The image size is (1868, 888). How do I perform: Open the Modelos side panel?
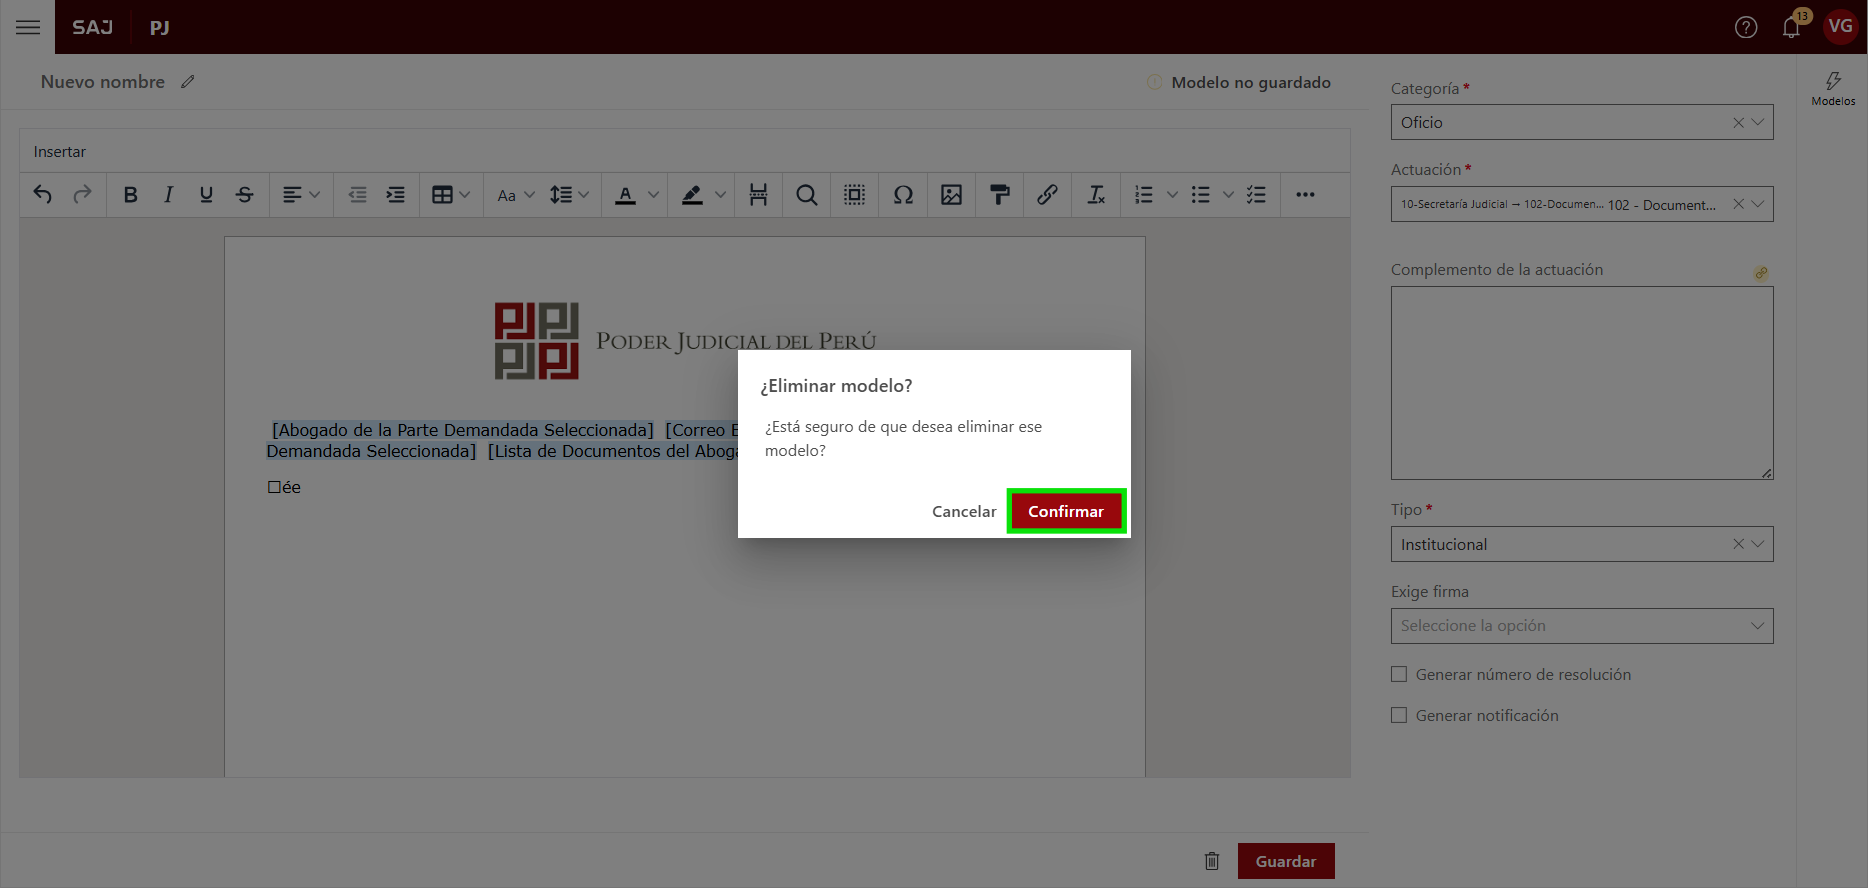coord(1833,88)
